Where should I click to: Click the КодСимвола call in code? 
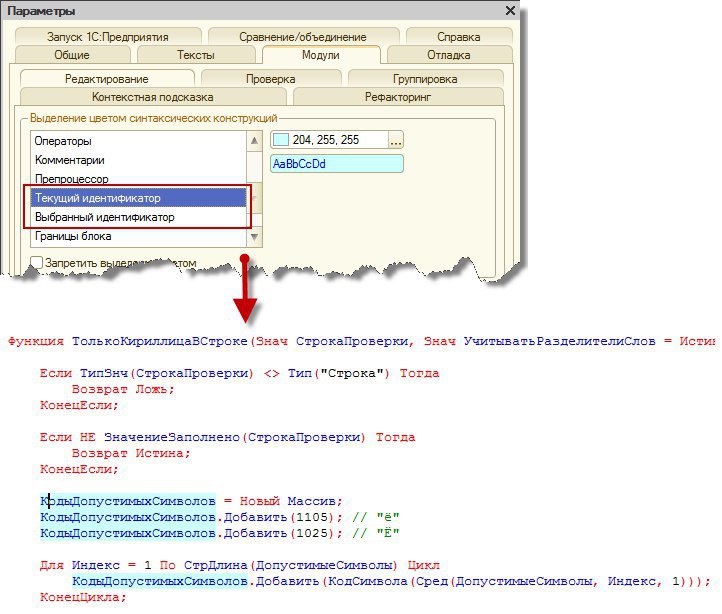[x=368, y=581]
